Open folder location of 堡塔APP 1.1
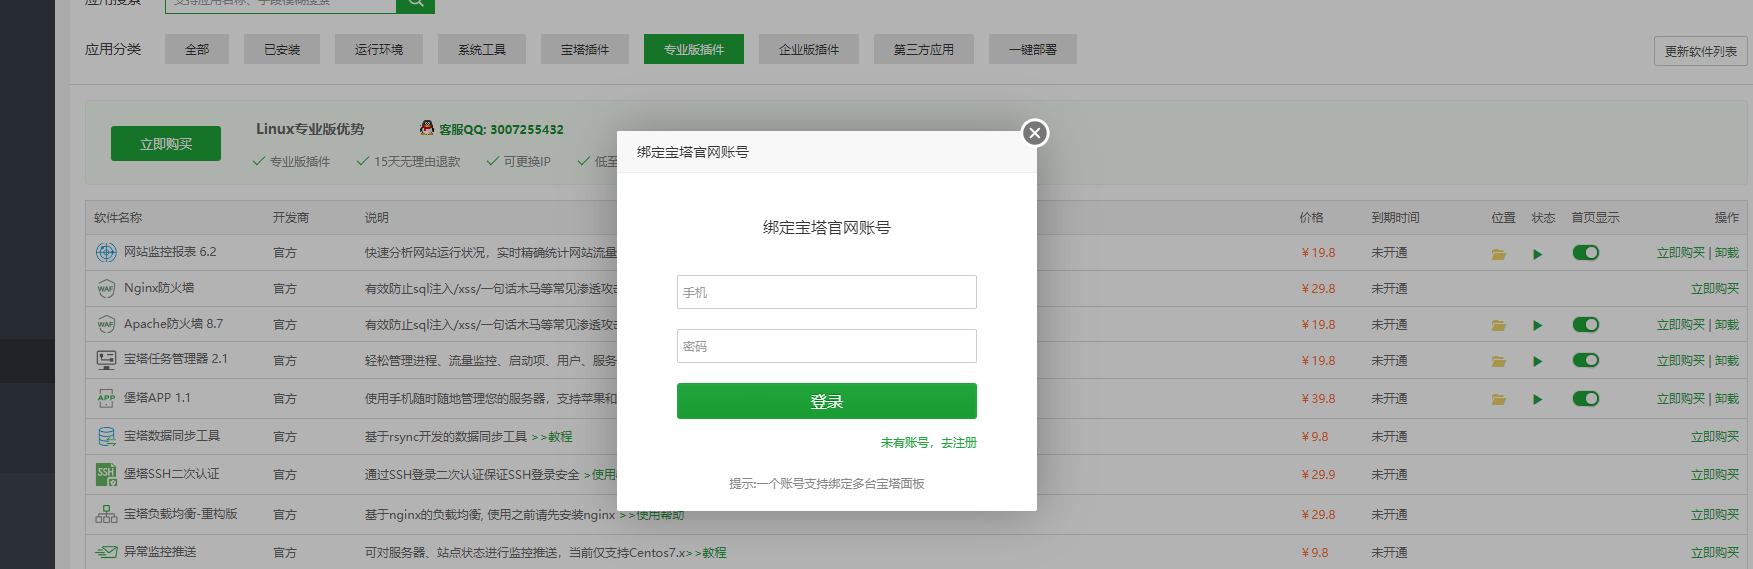This screenshot has width=1753, height=569. [x=1498, y=399]
